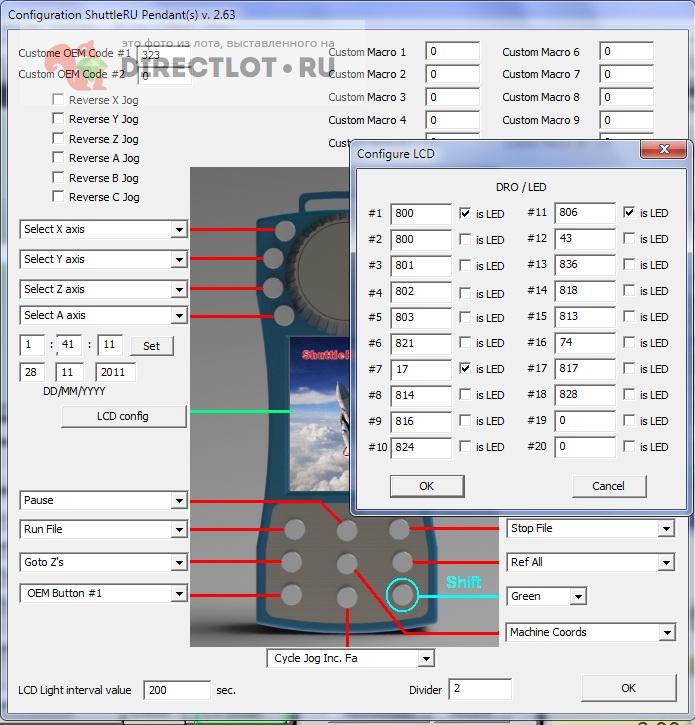
Task: Click the pendant LCD screen image
Action: pos(320,410)
